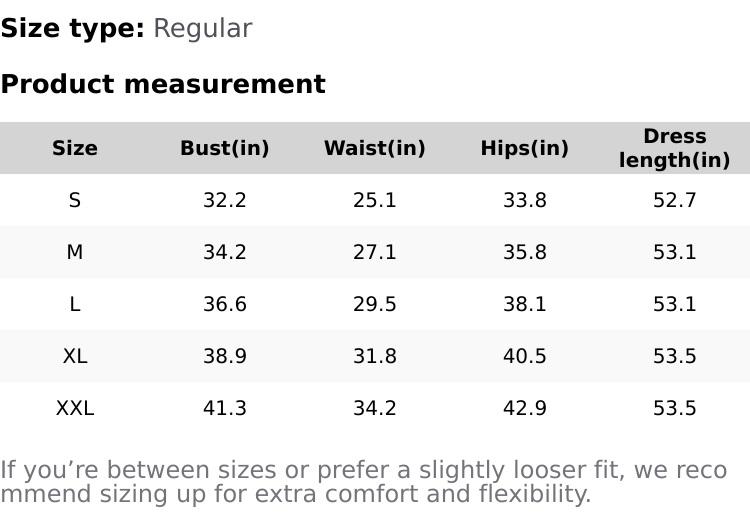Click the sizing up recommendation note
This screenshot has height=530, width=750.
[364, 482]
